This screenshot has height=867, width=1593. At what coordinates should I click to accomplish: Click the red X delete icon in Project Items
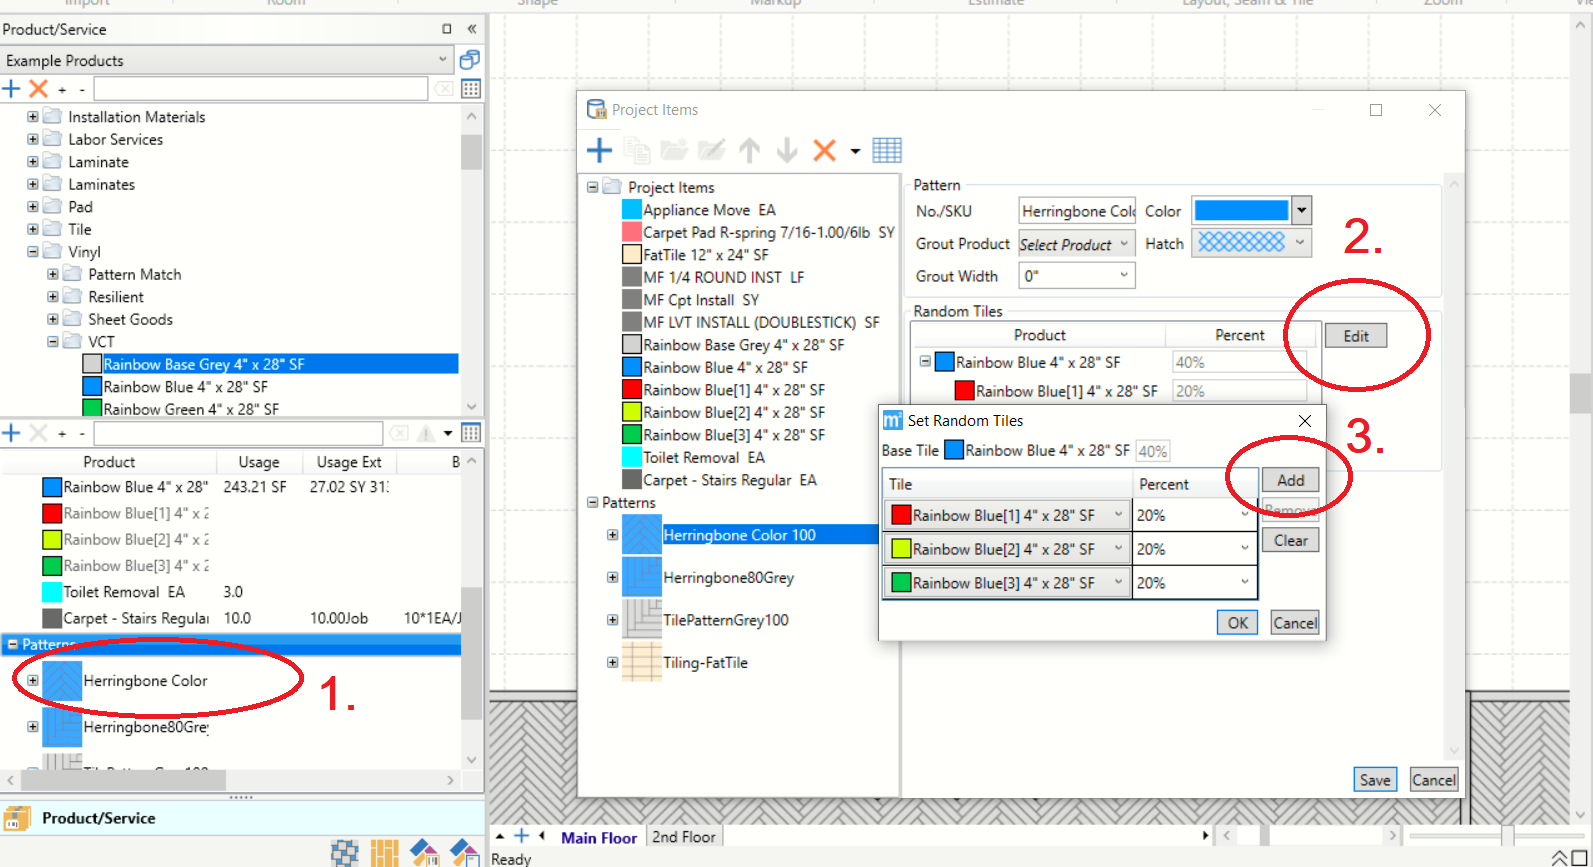[x=824, y=151]
